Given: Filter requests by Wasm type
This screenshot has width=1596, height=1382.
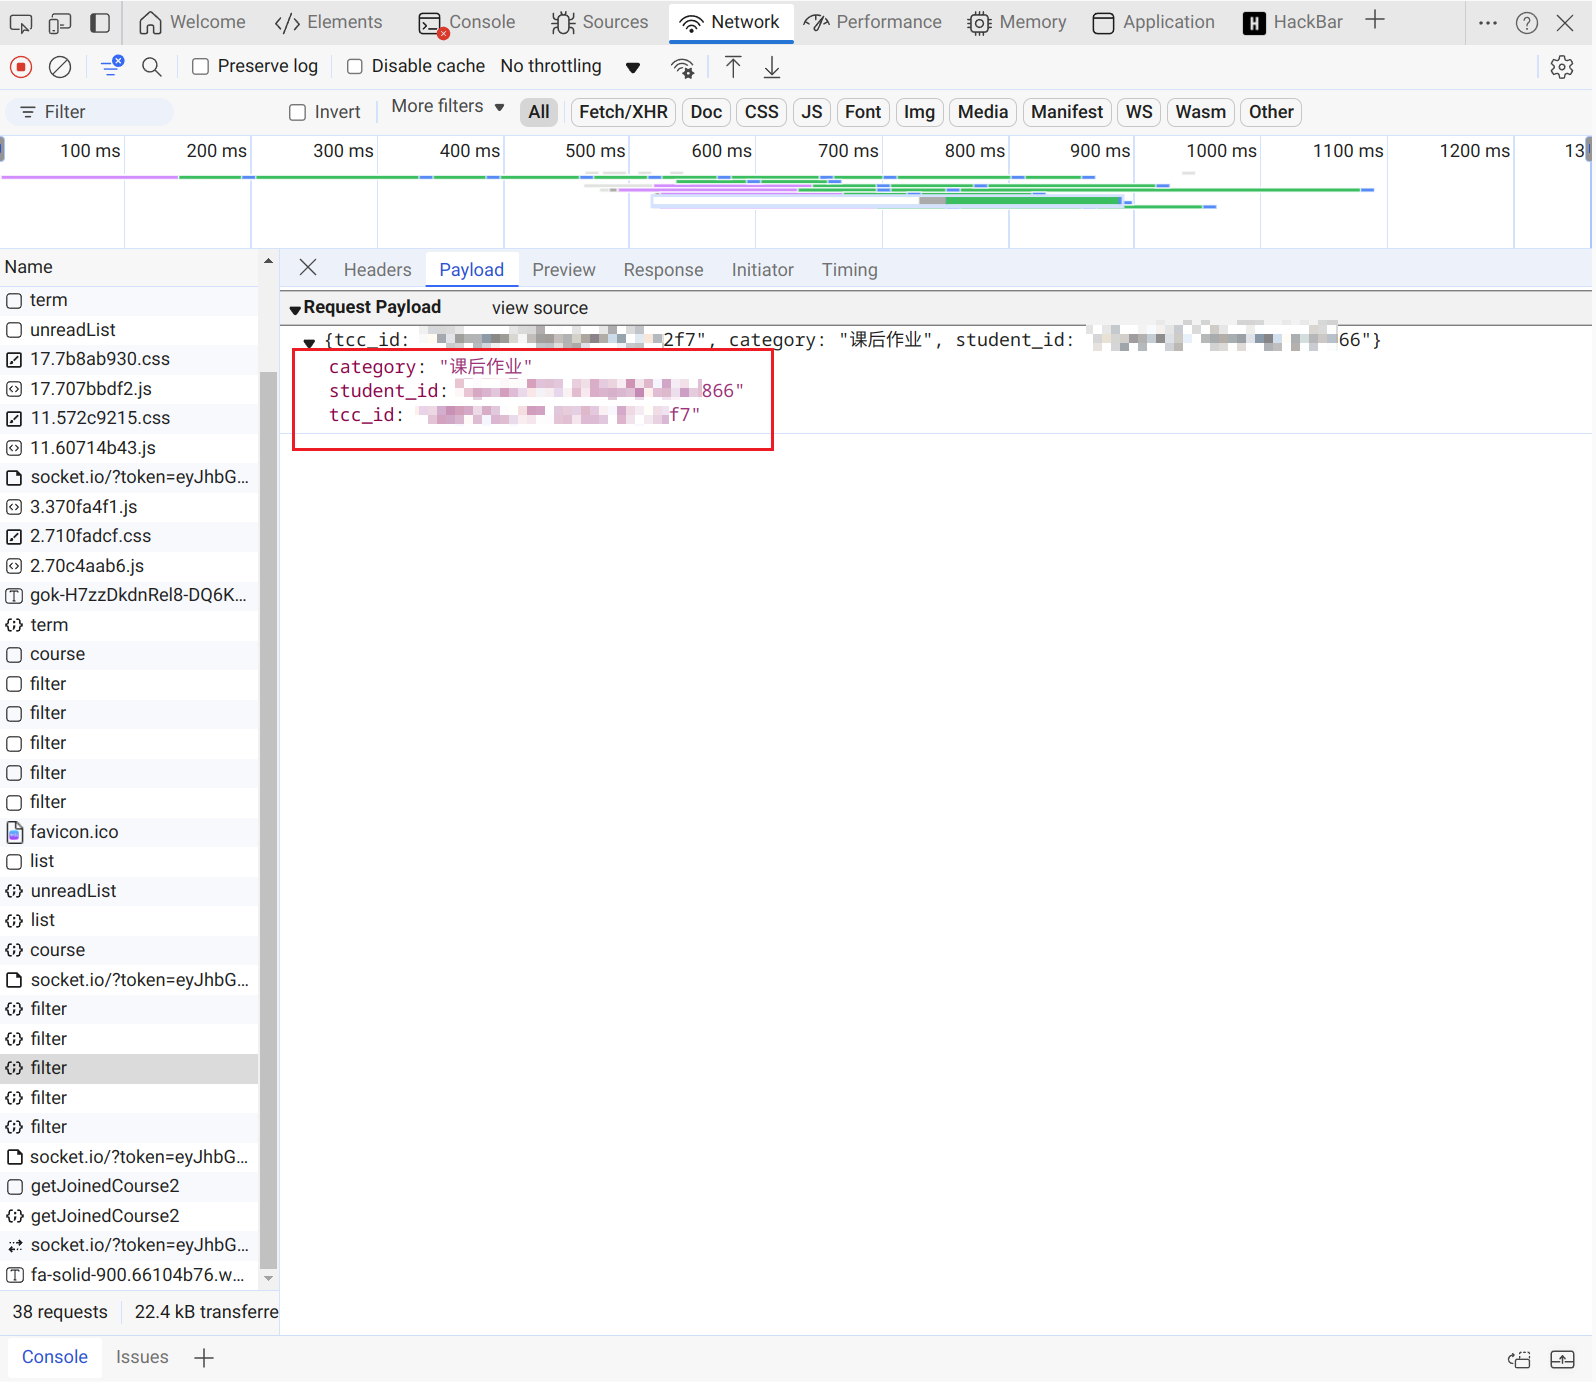Looking at the screenshot, I should [x=1200, y=112].
